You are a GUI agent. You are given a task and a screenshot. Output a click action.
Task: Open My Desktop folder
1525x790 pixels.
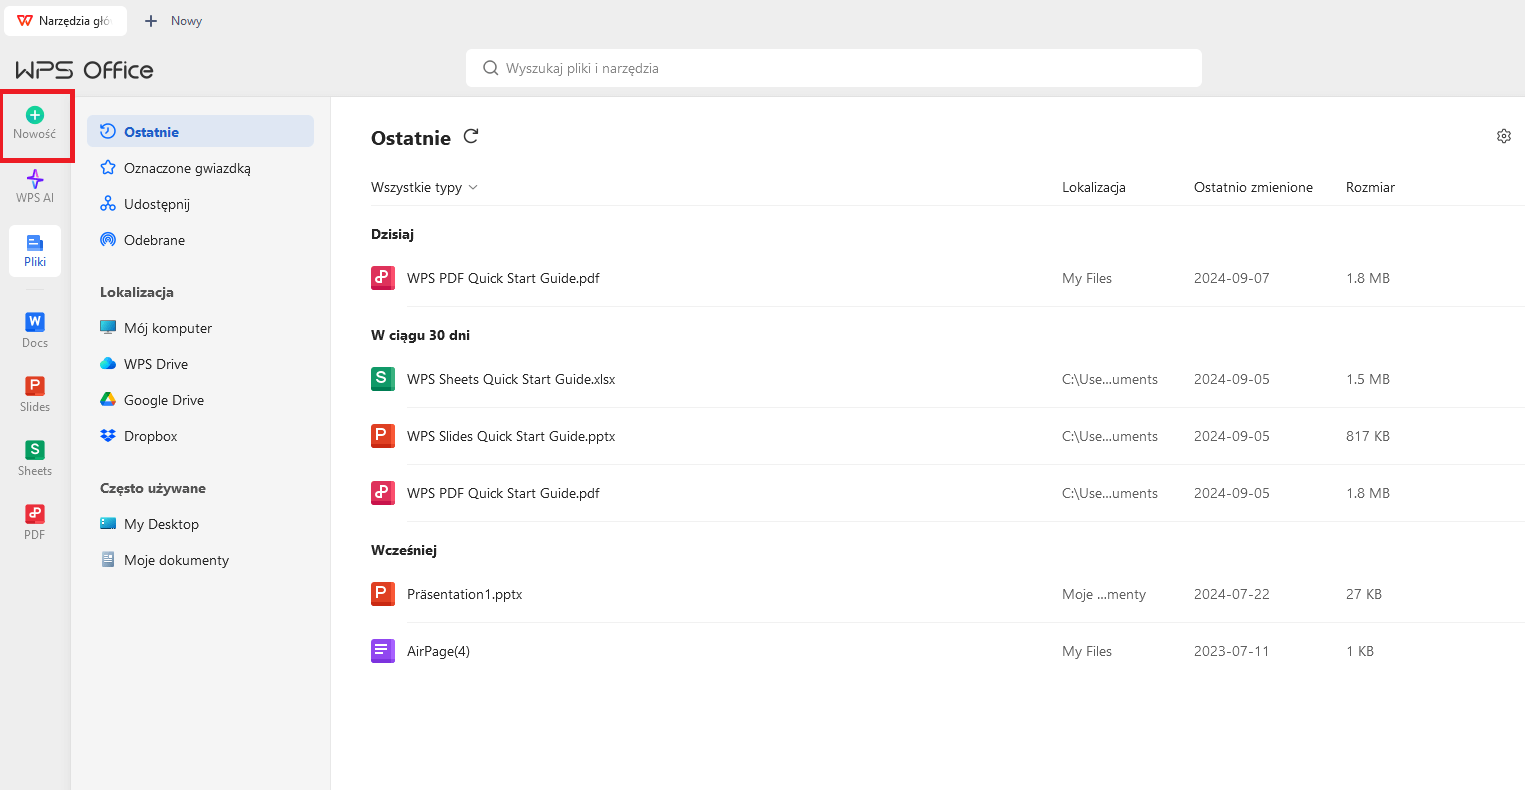pos(161,524)
